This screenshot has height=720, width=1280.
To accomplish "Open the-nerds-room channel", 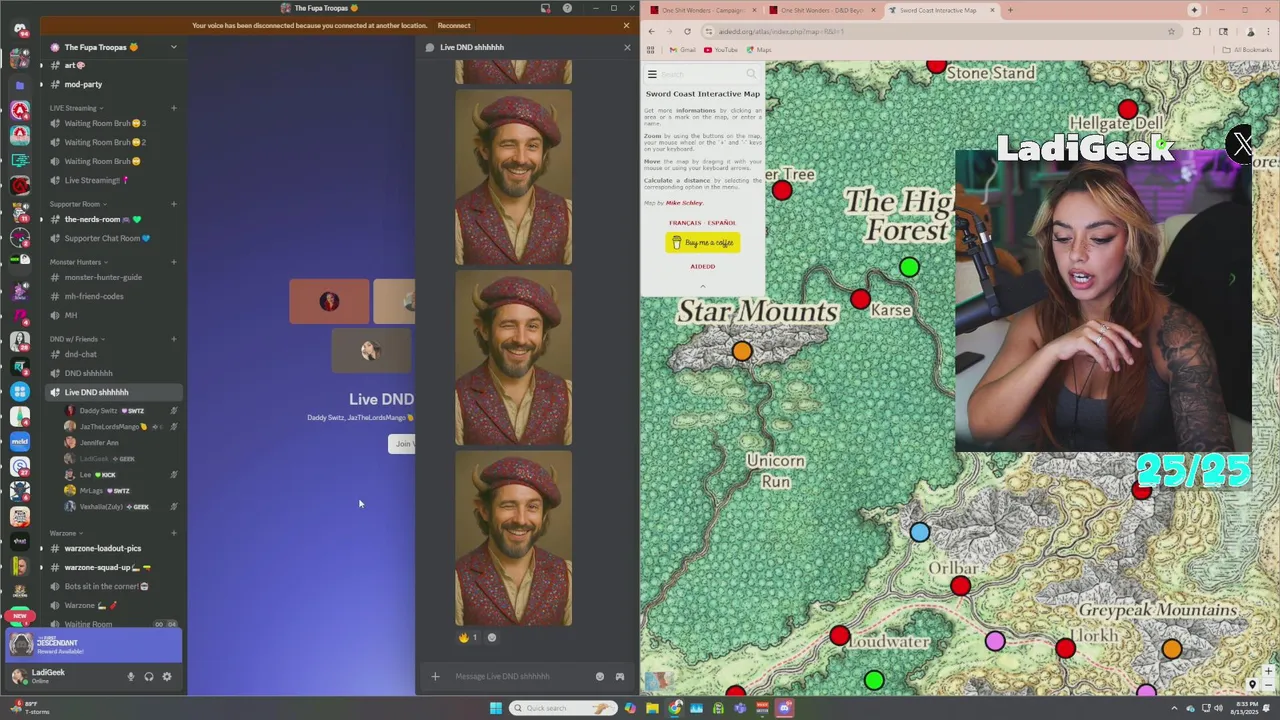I will 113,219.
